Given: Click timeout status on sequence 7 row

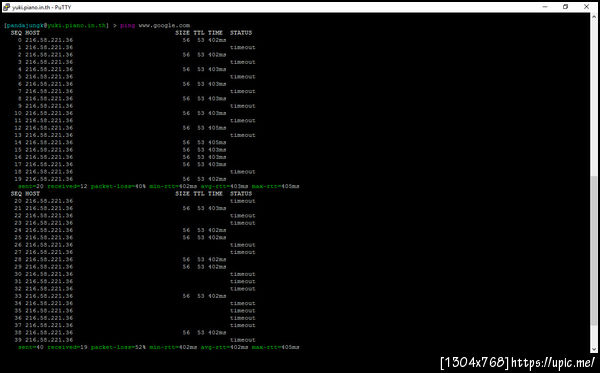Looking at the screenshot, I should [243, 91].
